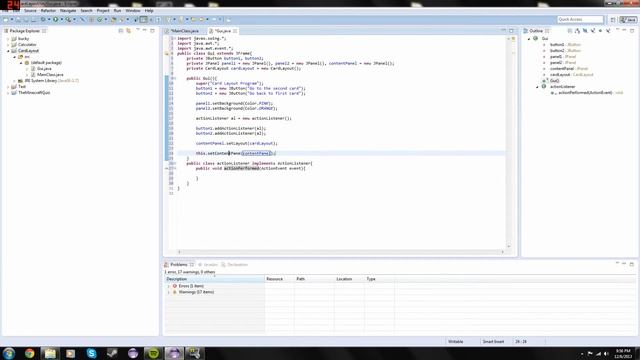Maximize the Problems view
Viewport: 640px width, 360px height.
[x=631, y=264]
